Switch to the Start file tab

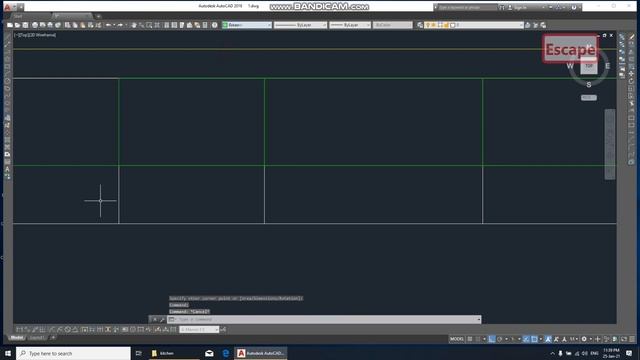[18, 16]
